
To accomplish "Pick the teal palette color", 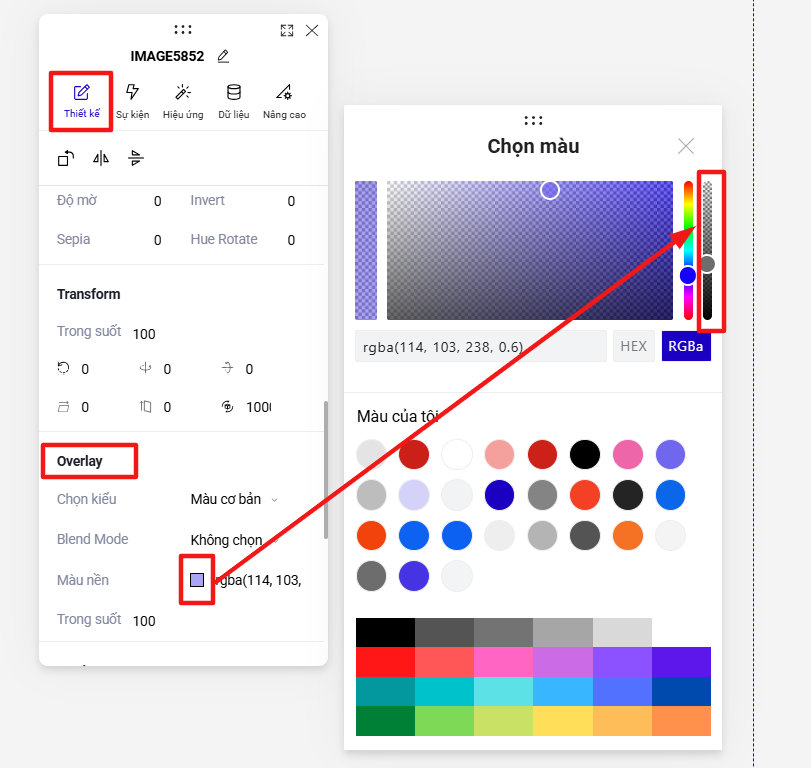I will pyautogui.click(x=385, y=691).
